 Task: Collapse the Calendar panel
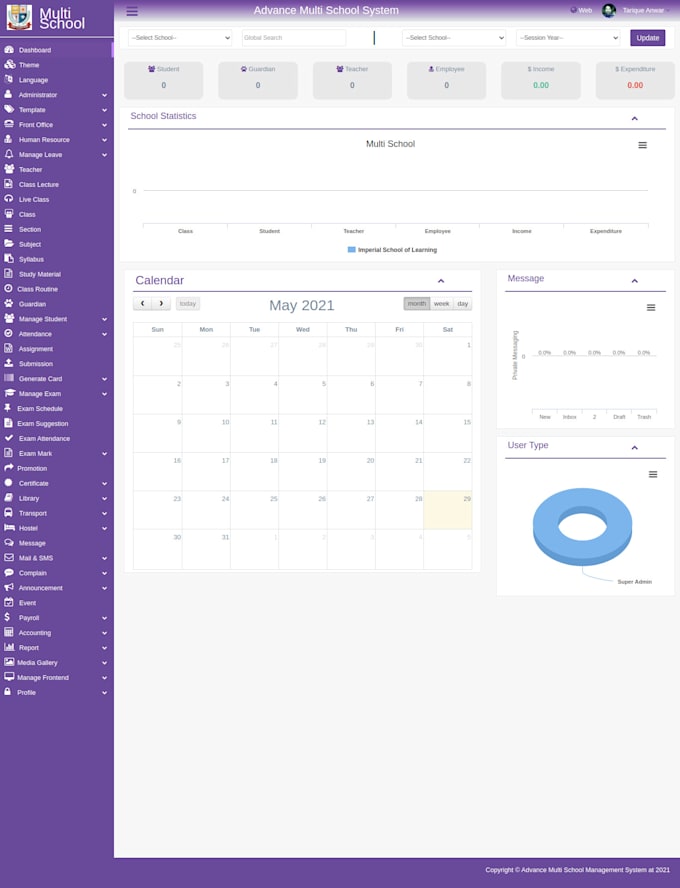(441, 281)
